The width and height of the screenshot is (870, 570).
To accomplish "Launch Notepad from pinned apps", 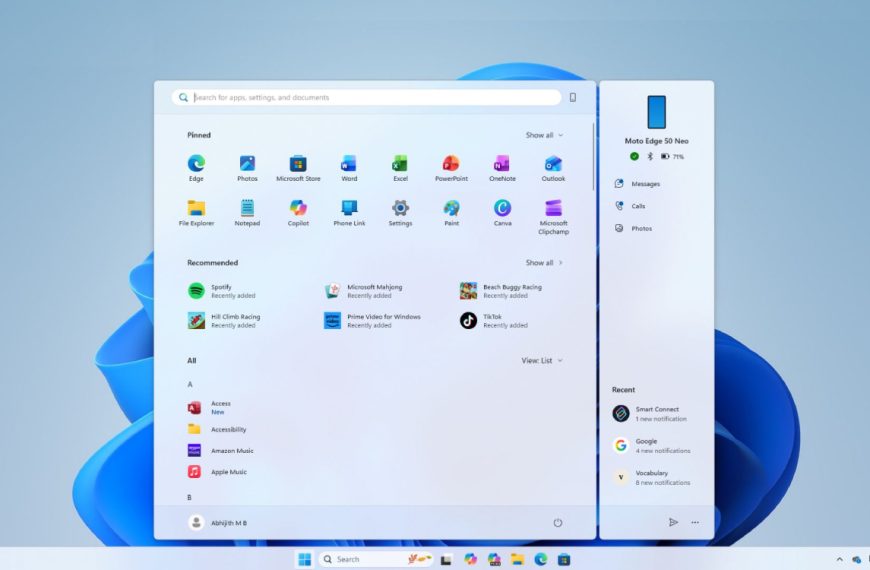I will pyautogui.click(x=247, y=213).
